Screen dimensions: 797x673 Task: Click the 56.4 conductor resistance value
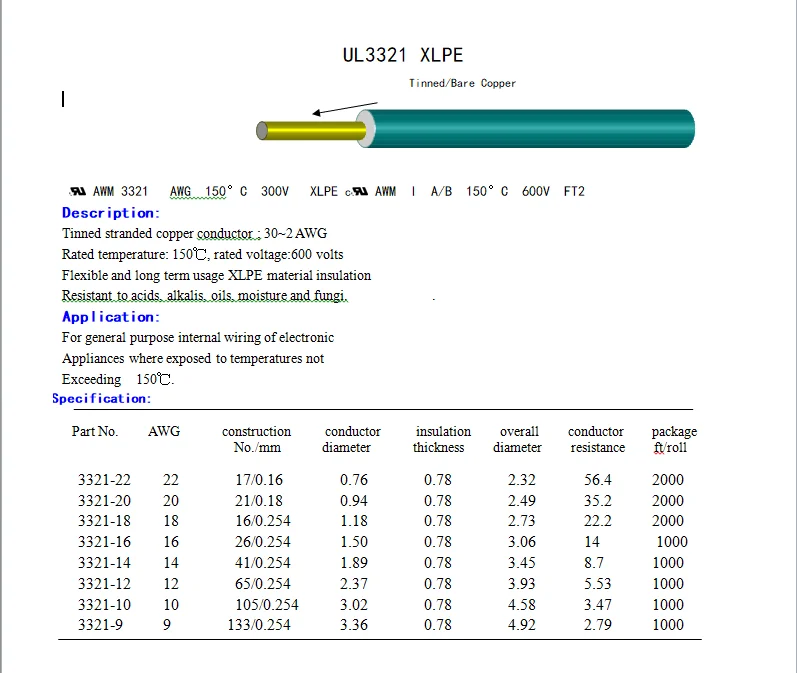coord(598,480)
